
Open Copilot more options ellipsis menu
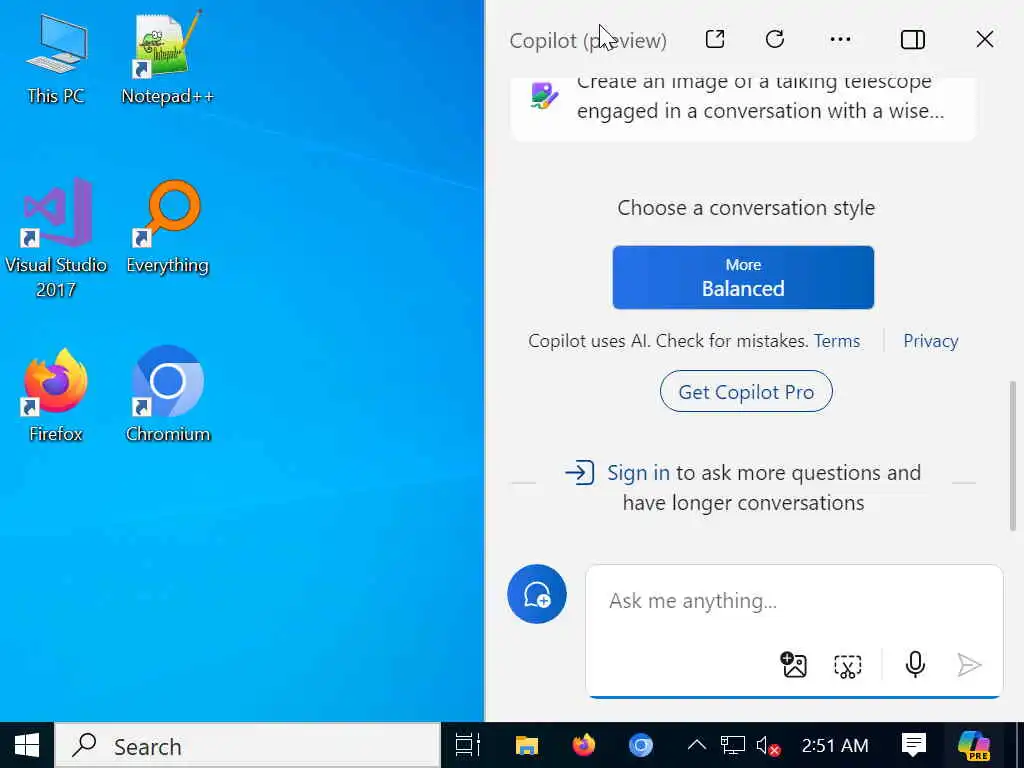pos(840,39)
